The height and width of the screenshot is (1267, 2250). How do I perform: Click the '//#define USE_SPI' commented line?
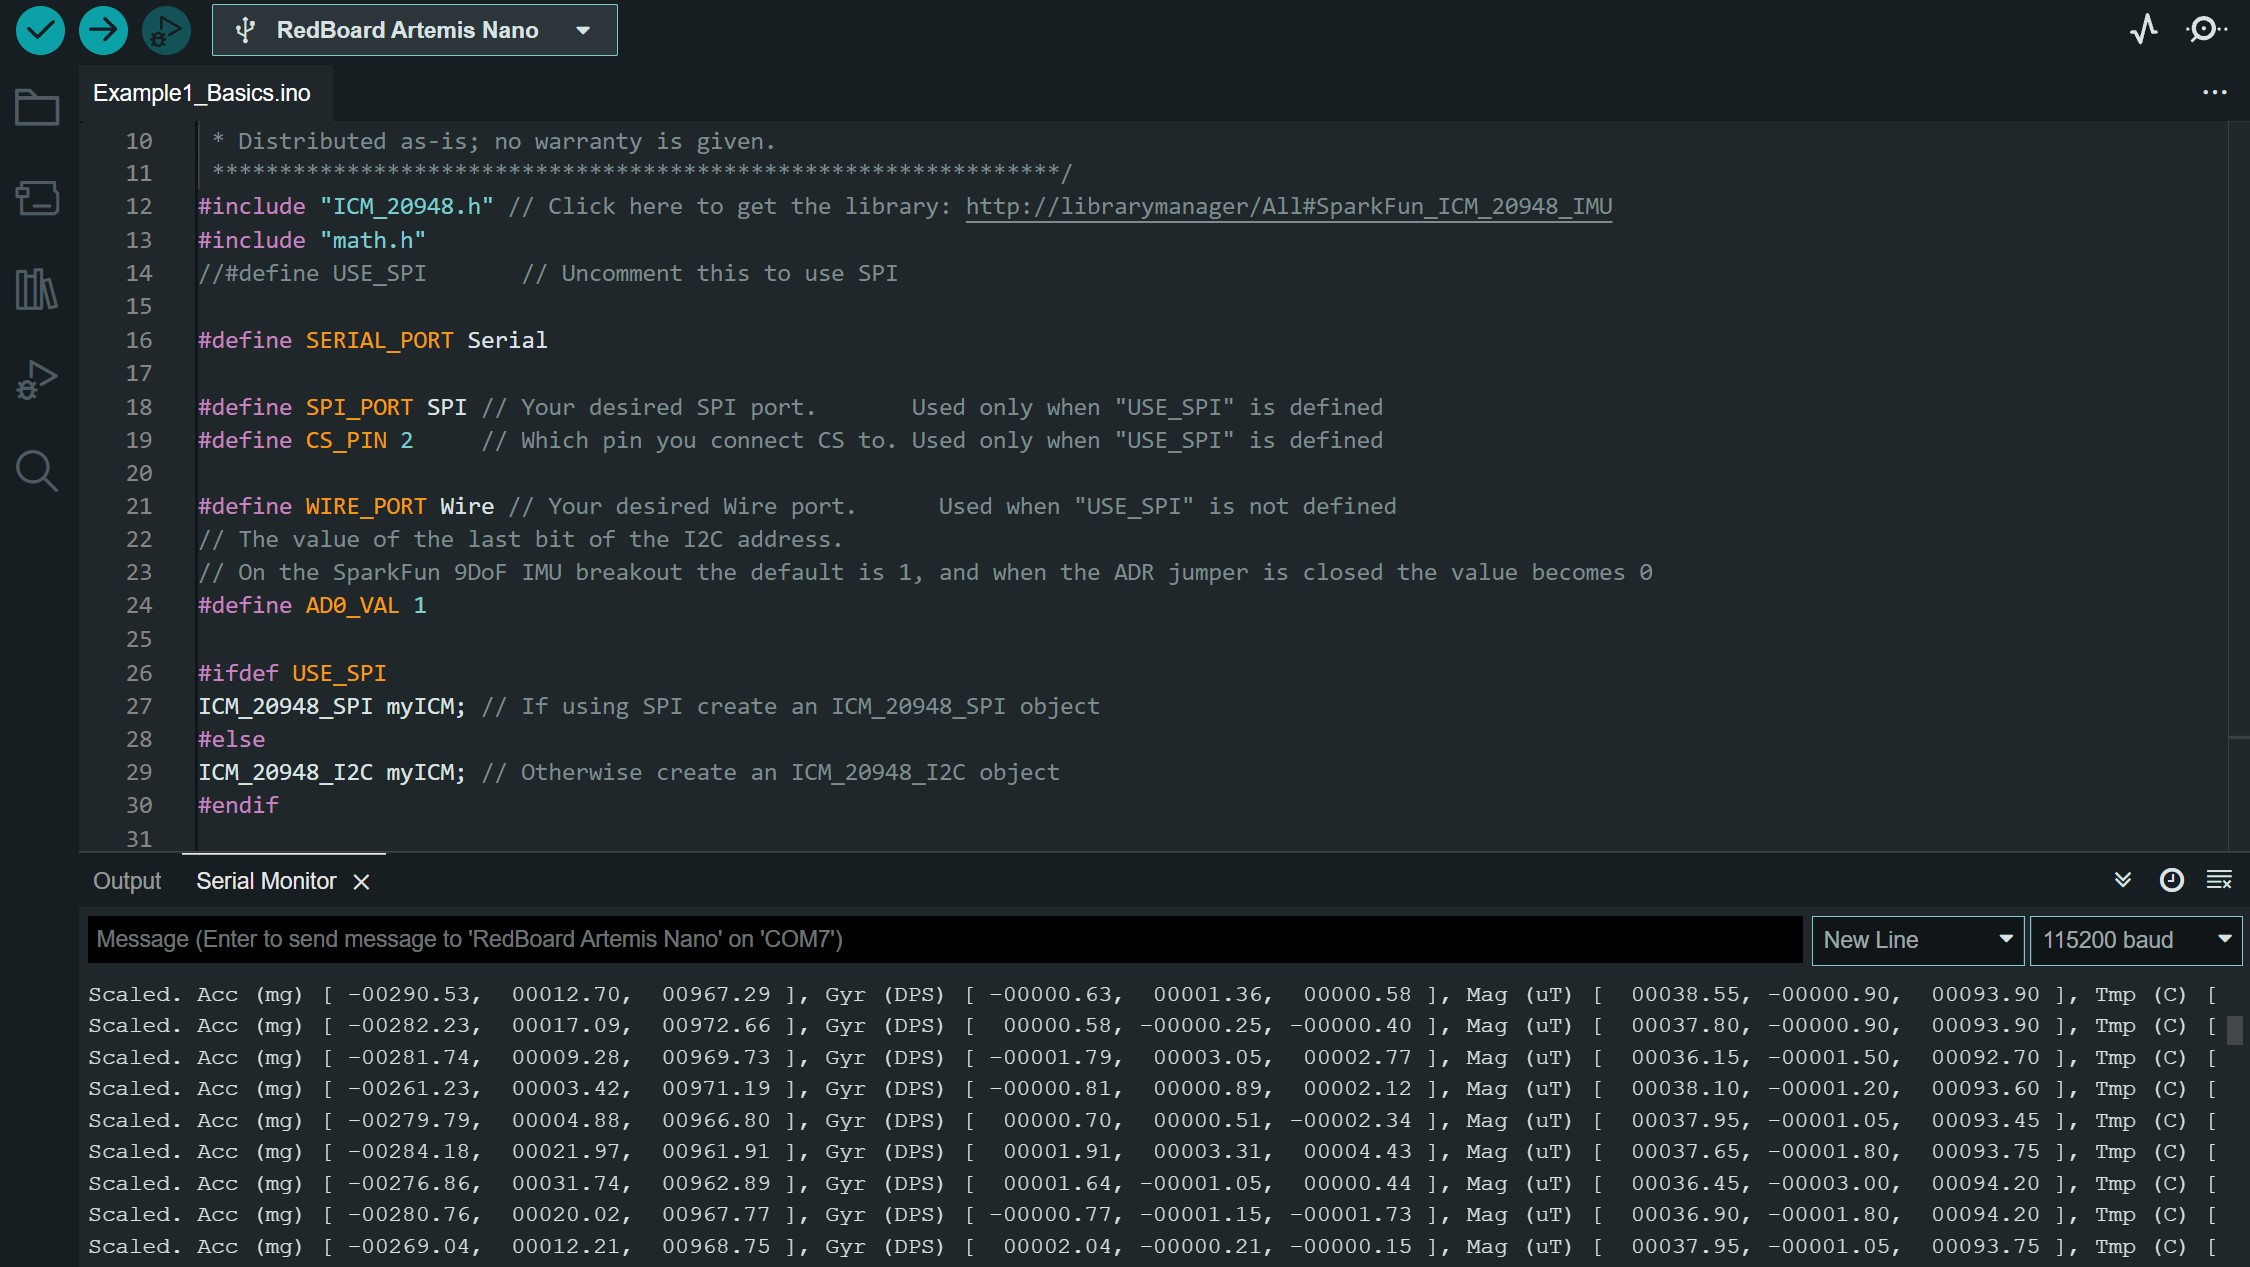tap(547, 274)
